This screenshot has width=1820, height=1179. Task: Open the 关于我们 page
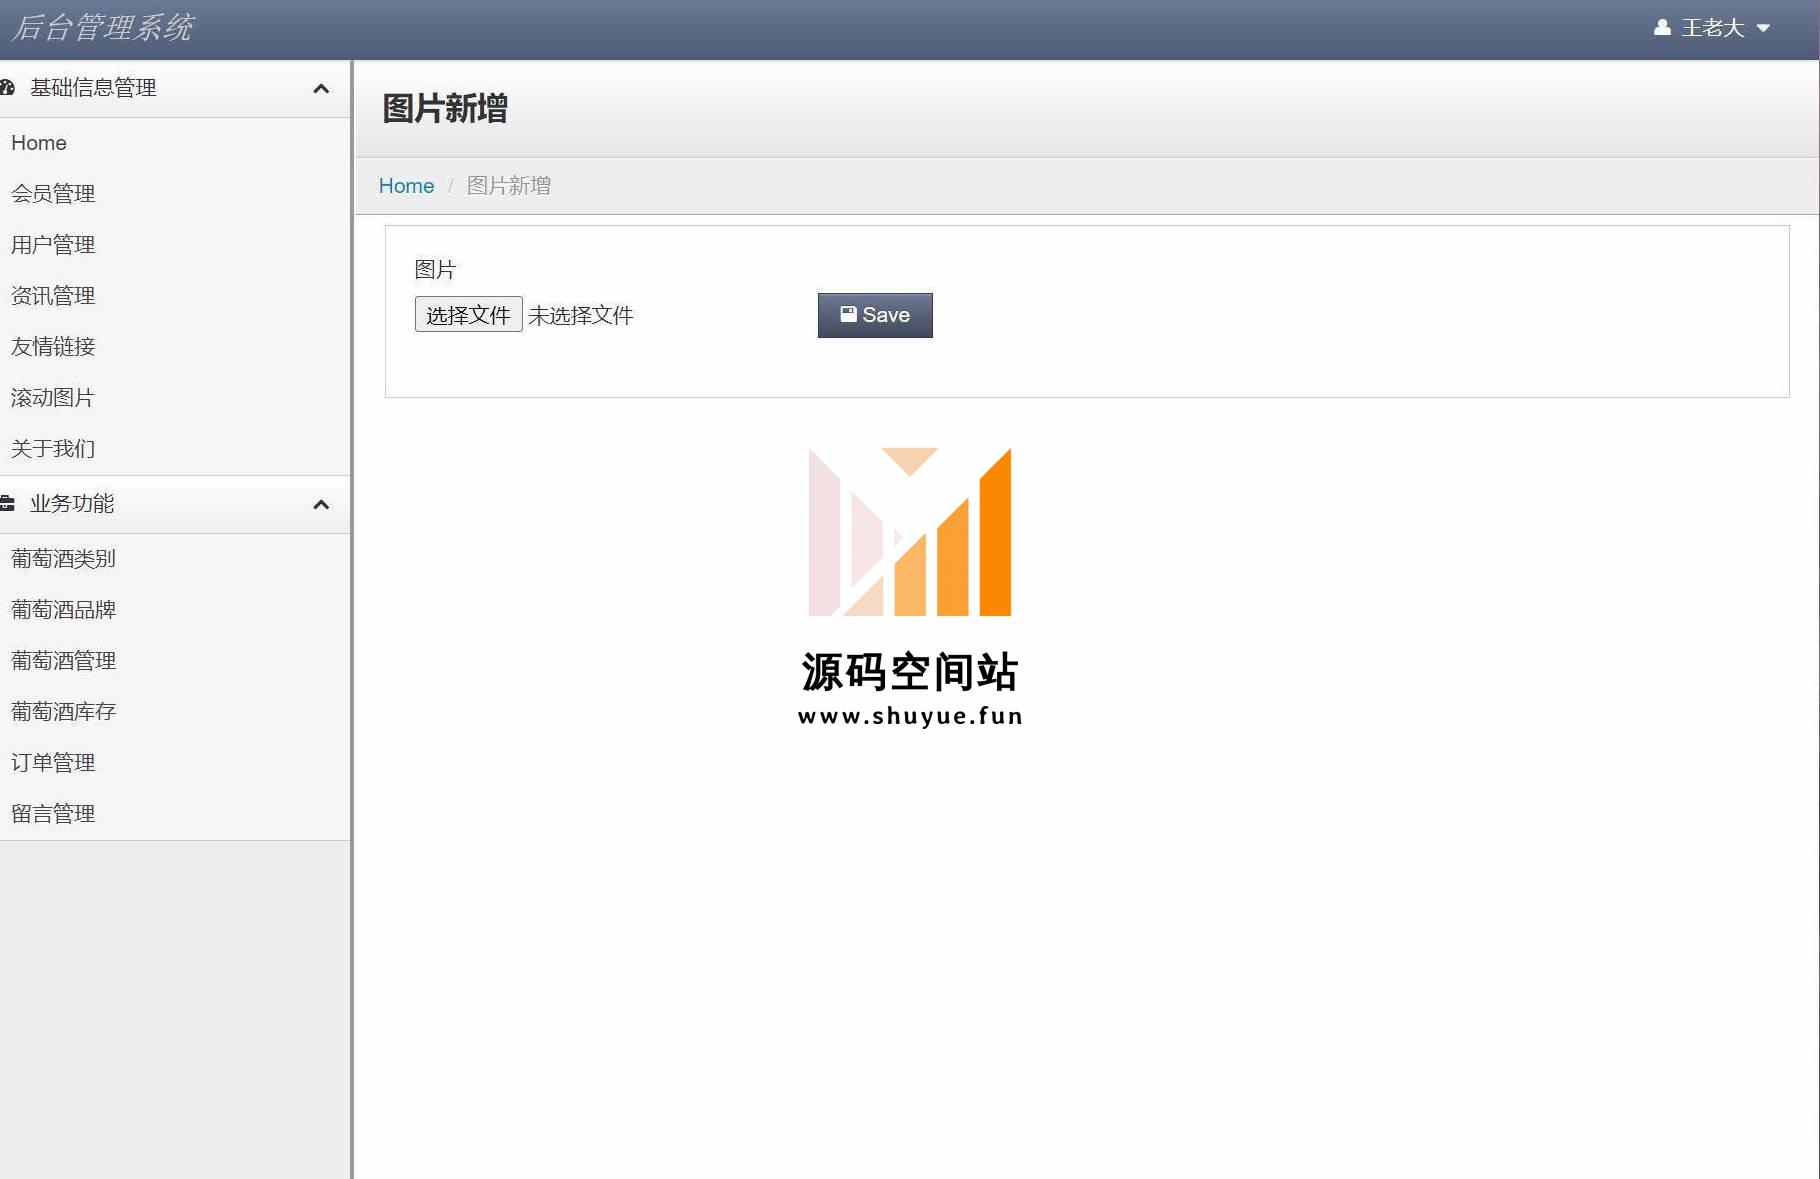53,449
